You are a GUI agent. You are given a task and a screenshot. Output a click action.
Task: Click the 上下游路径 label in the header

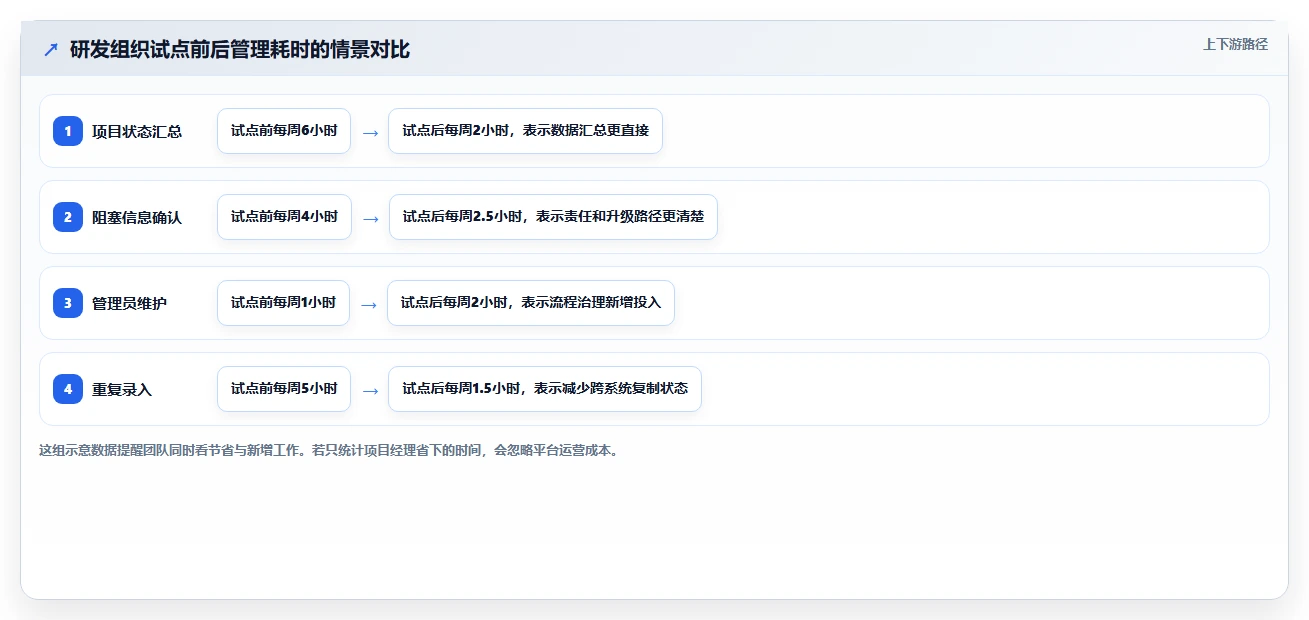[1235, 44]
